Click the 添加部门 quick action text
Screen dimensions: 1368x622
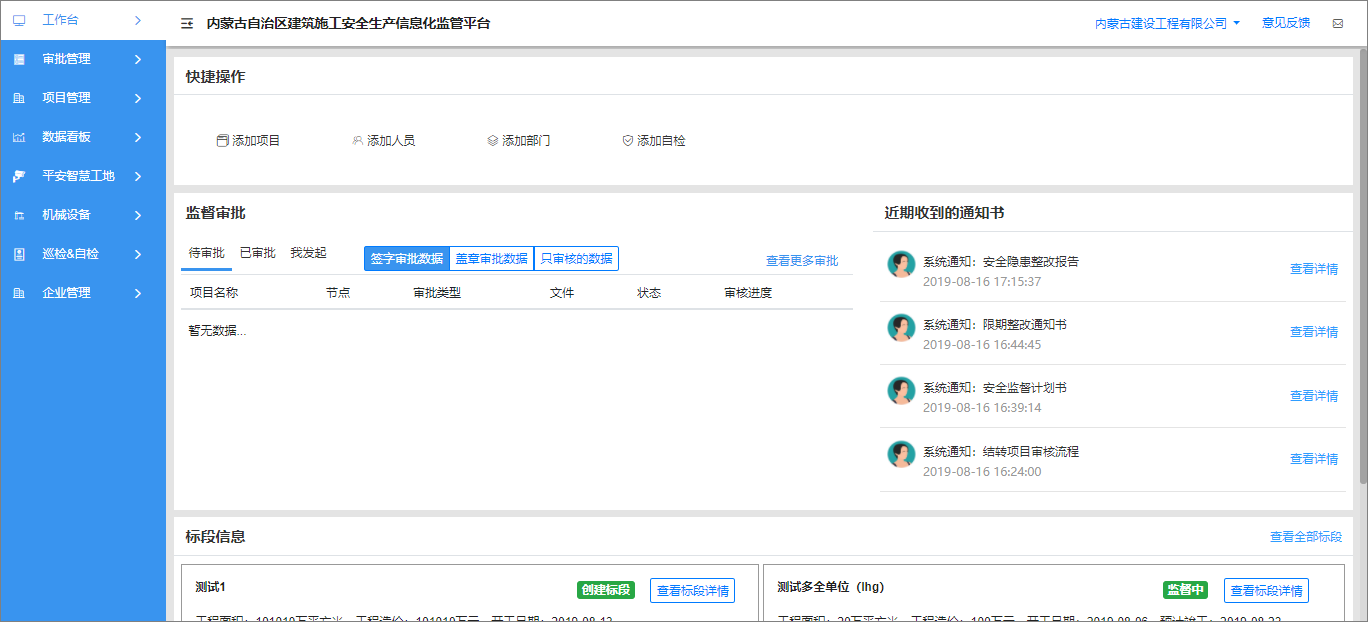pyautogui.click(x=526, y=141)
